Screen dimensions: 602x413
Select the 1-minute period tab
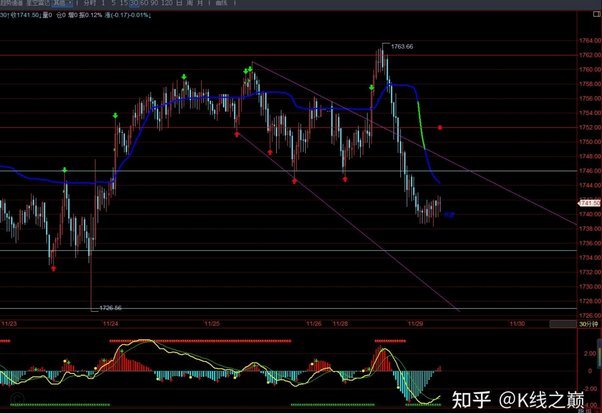pos(103,3)
